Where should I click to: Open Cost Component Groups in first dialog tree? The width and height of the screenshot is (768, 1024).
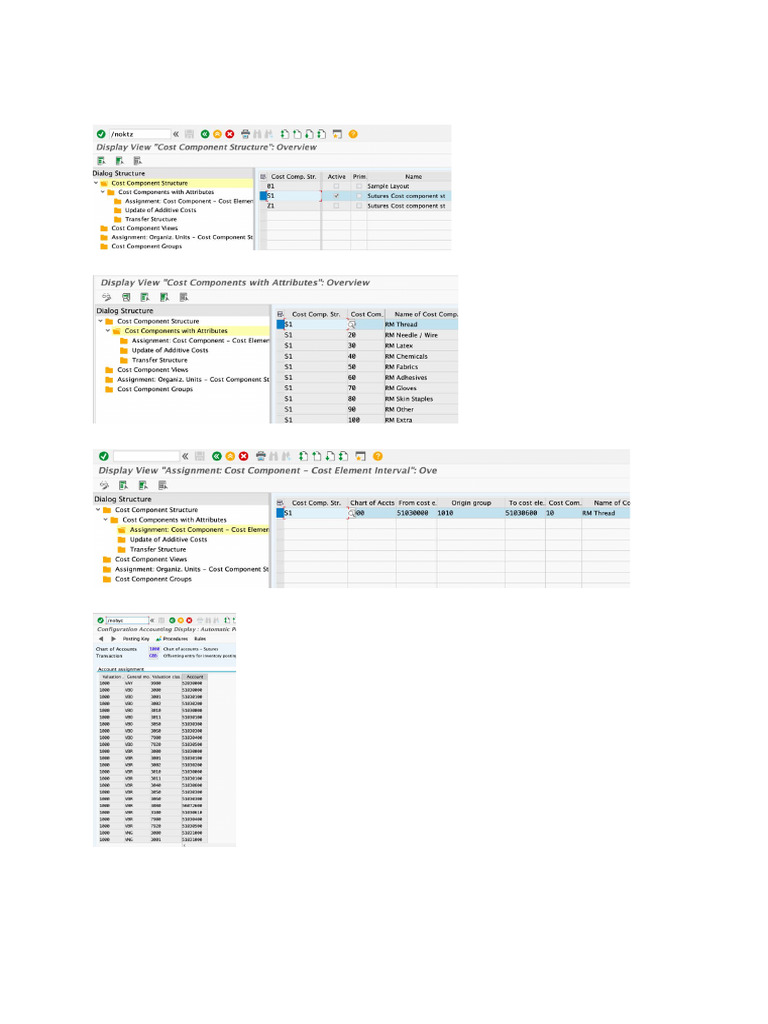click(x=146, y=246)
